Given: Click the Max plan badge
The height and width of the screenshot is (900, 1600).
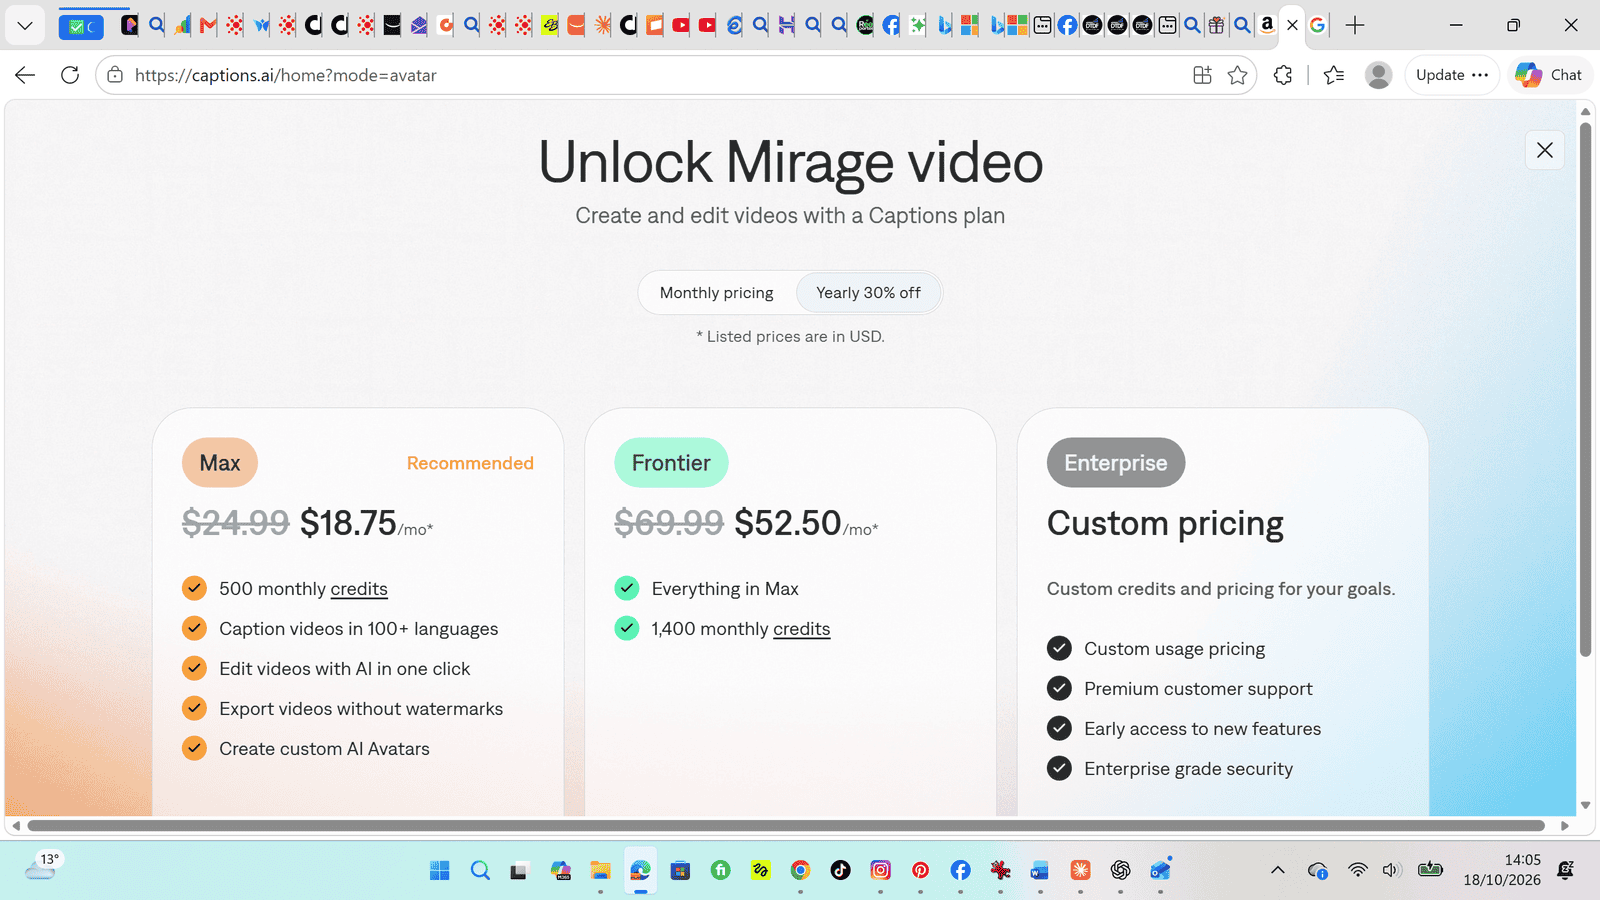Looking at the screenshot, I should coord(220,463).
